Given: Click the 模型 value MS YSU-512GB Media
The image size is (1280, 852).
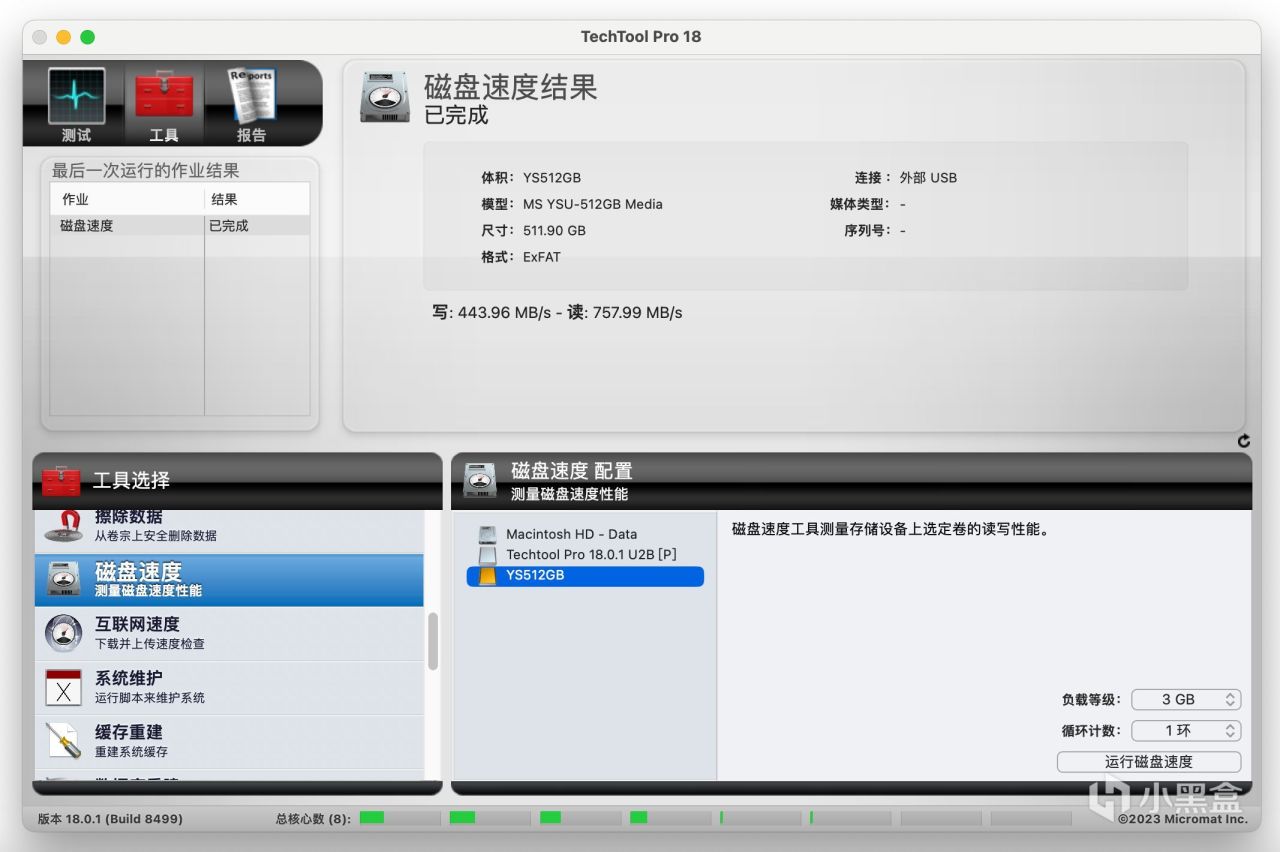Looking at the screenshot, I should click(593, 204).
